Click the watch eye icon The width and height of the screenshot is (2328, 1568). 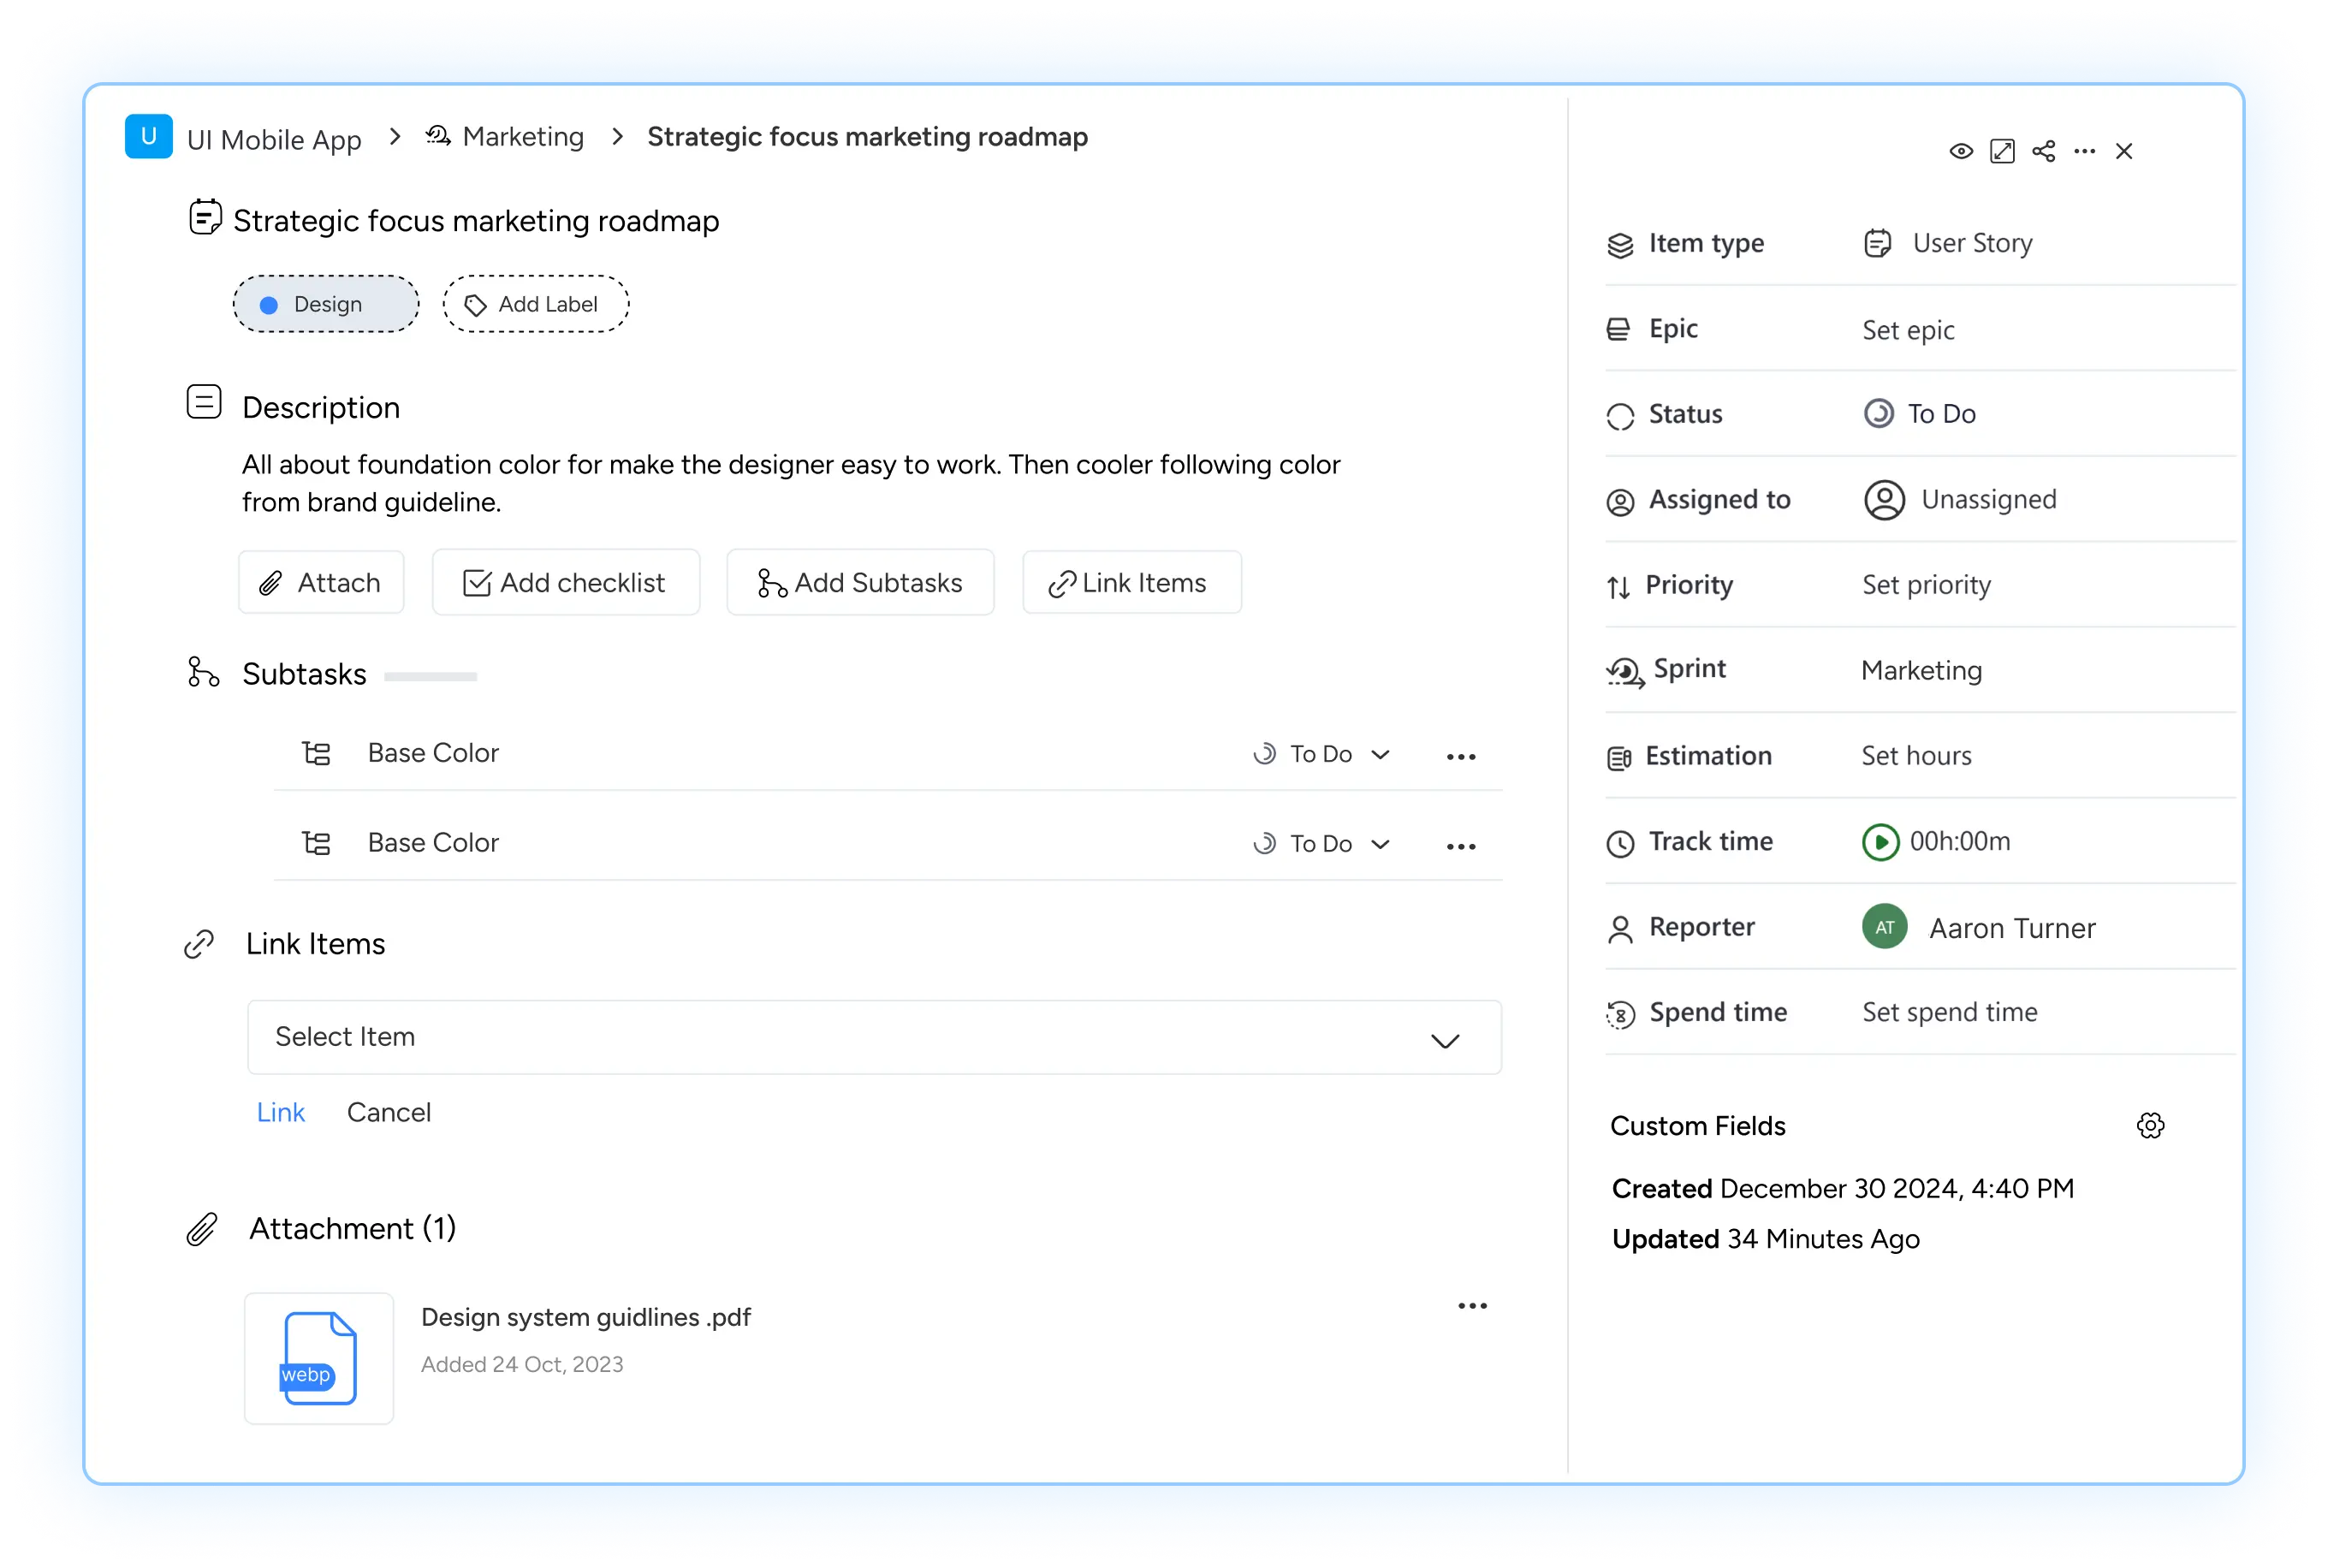click(1960, 151)
